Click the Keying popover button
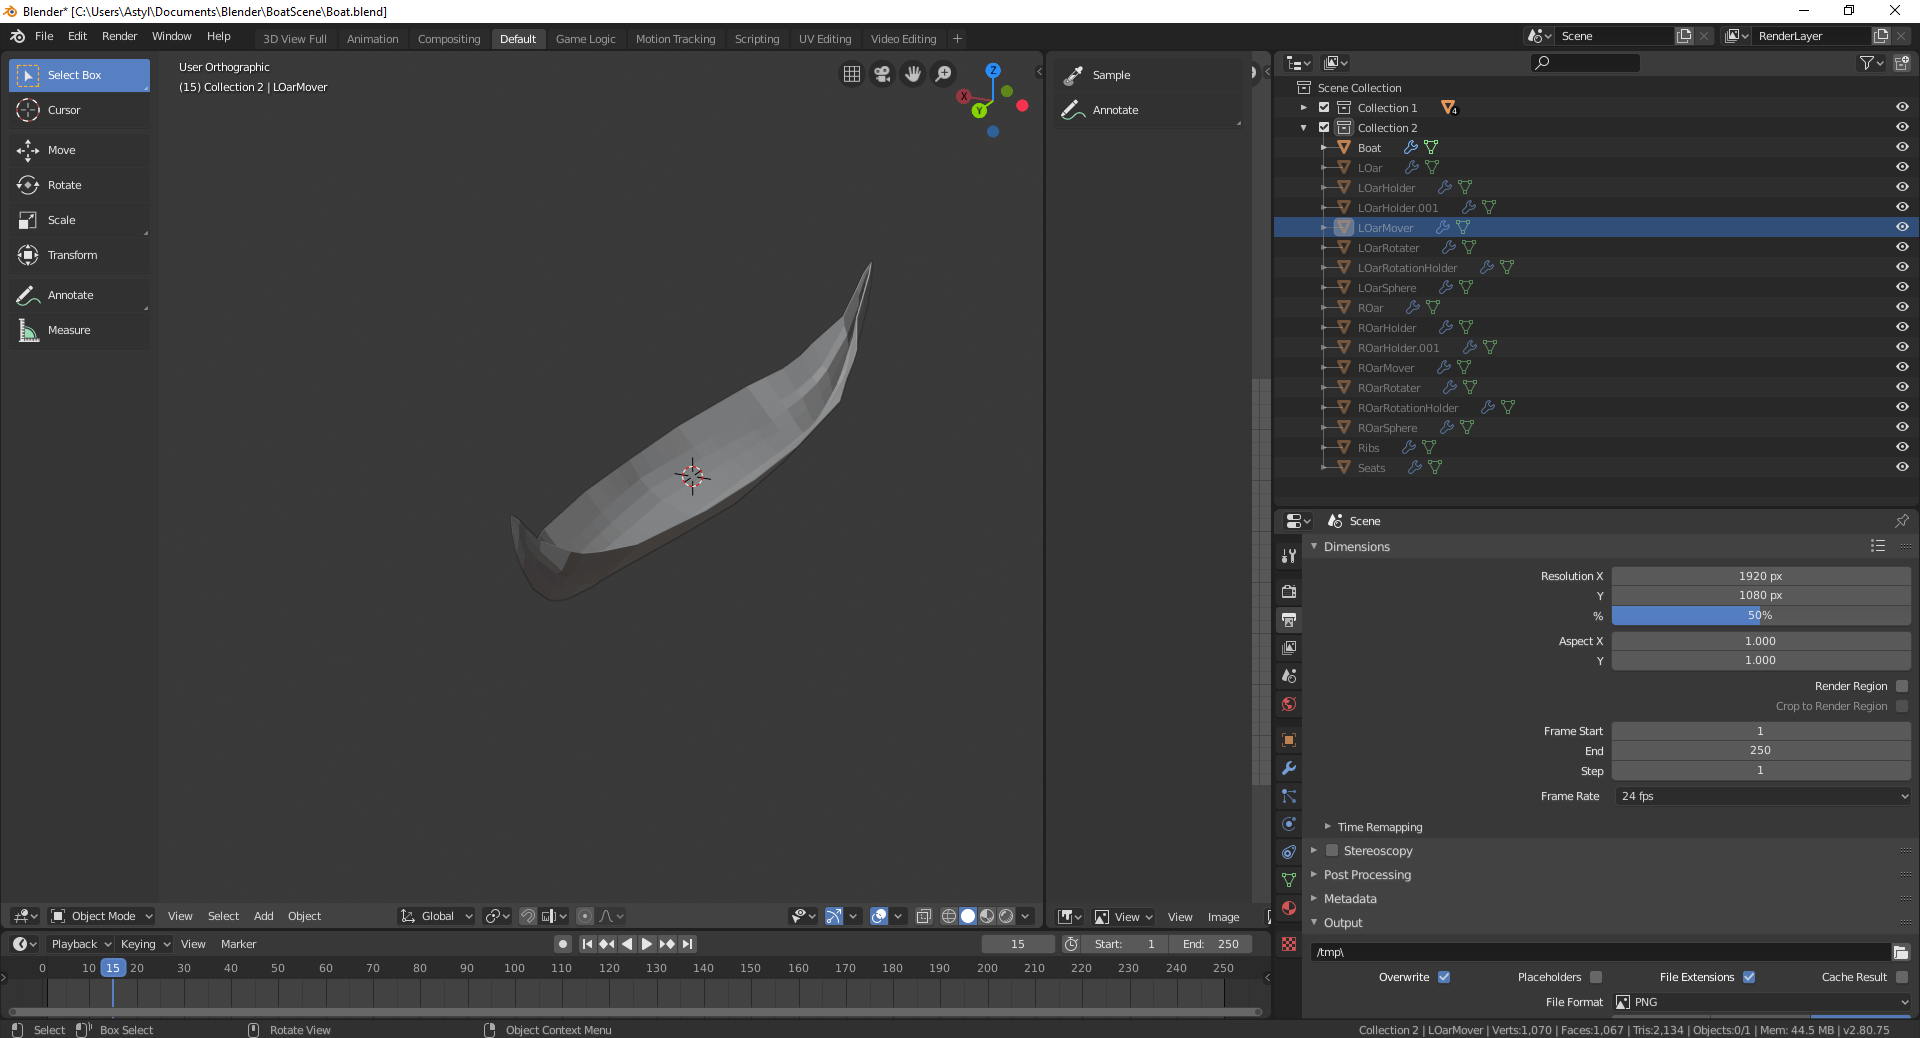This screenshot has height=1038, width=1920. pyautogui.click(x=145, y=944)
